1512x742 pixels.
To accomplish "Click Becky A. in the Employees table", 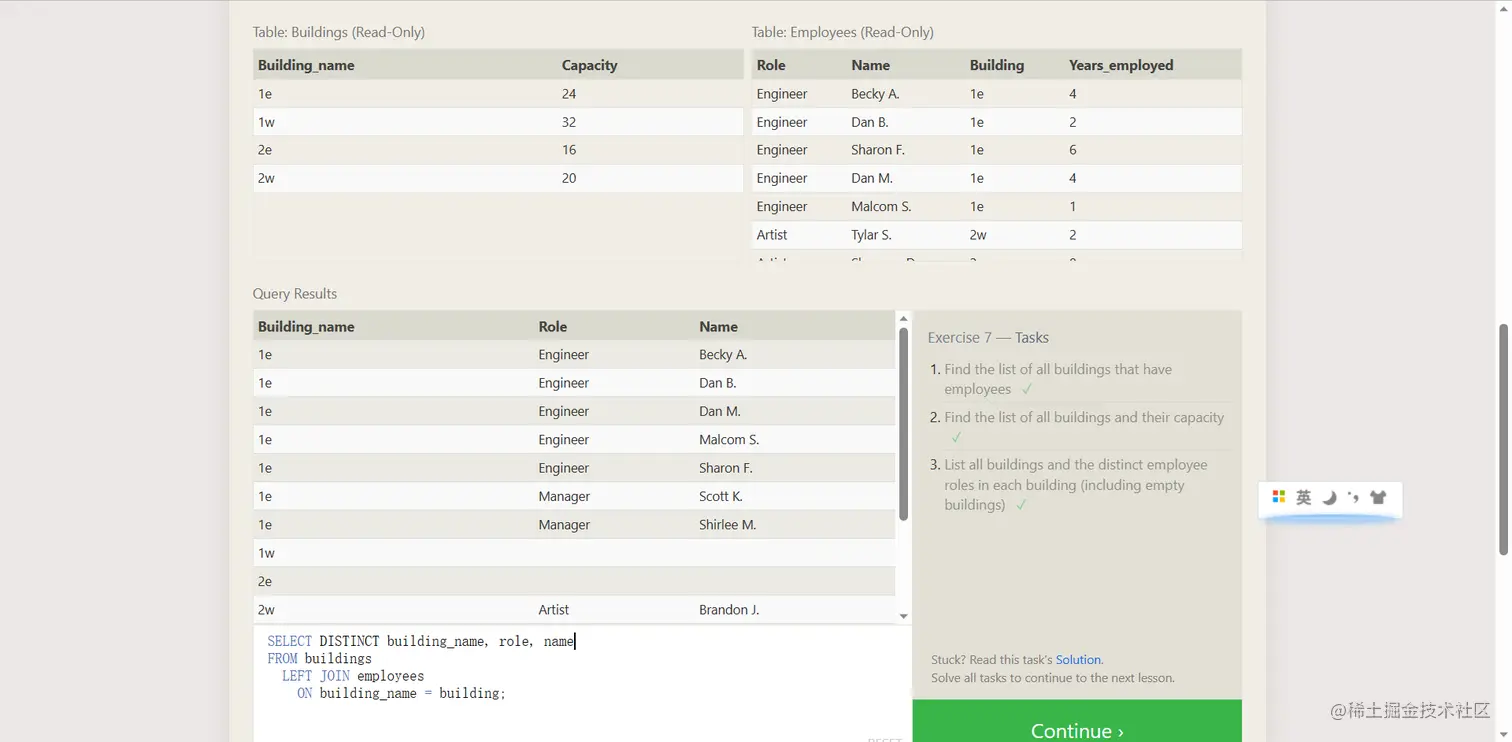I will coord(875,94).
